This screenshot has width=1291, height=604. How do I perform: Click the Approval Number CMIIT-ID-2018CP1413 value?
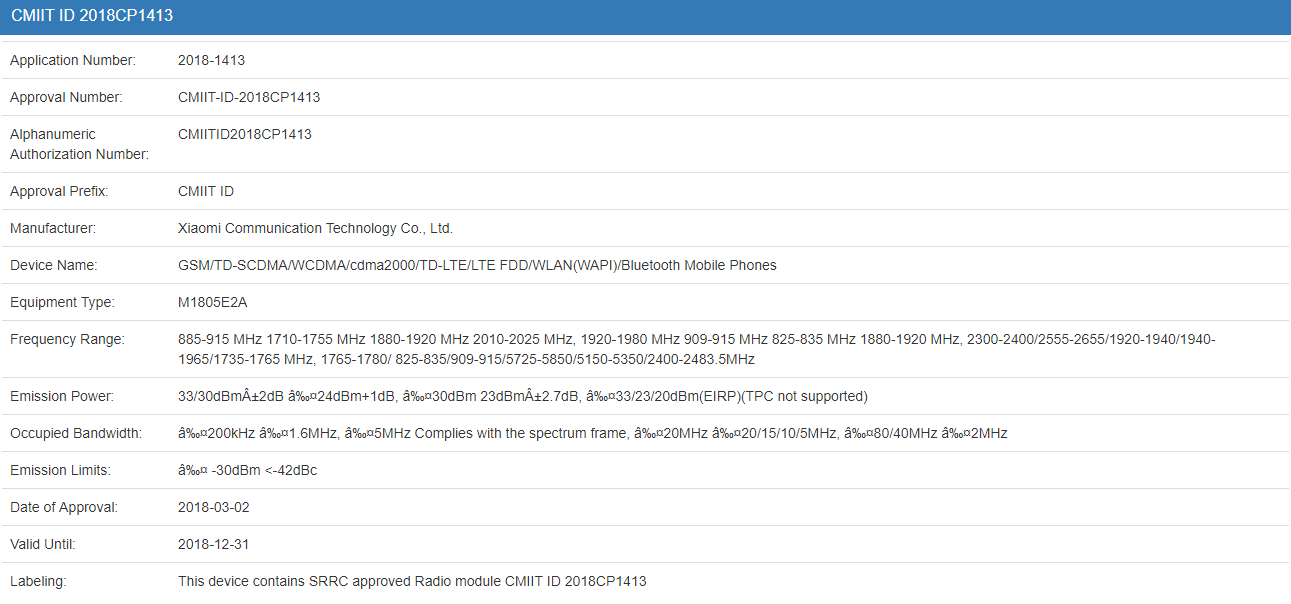[249, 97]
